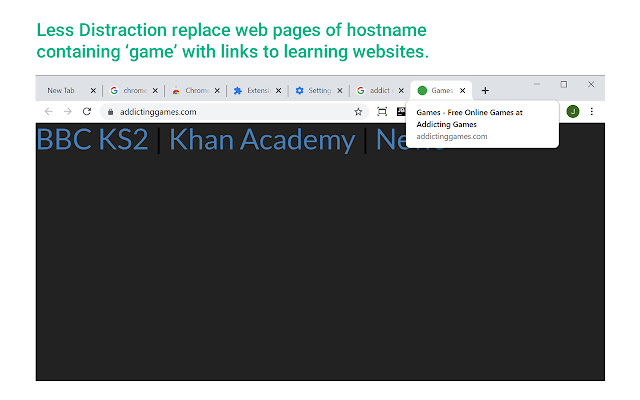Click the address bar showing addictinggames.com
The image size is (640, 400).
pos(233,111)
